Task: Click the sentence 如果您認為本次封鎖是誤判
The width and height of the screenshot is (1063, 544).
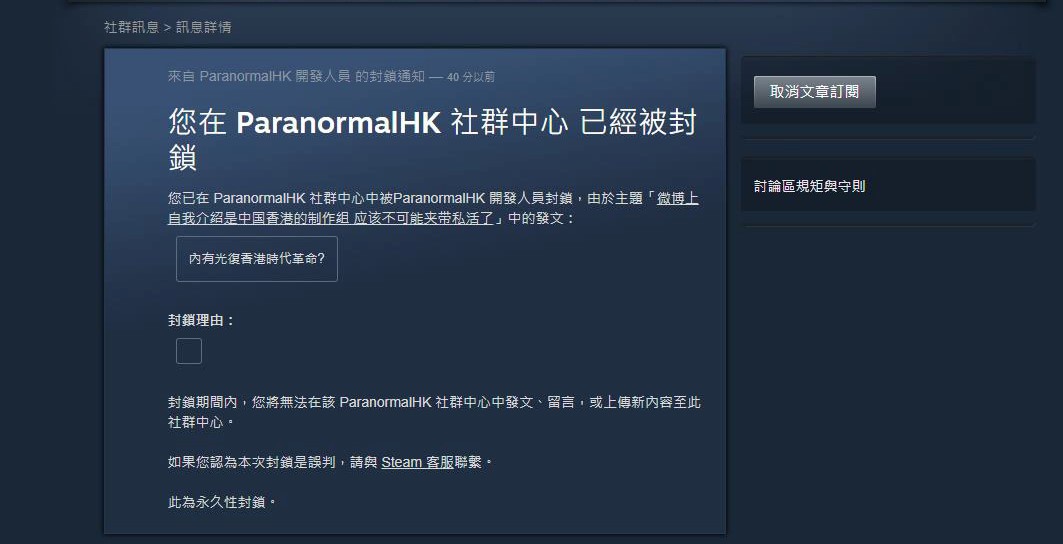Action: click(x=328, y=462)
